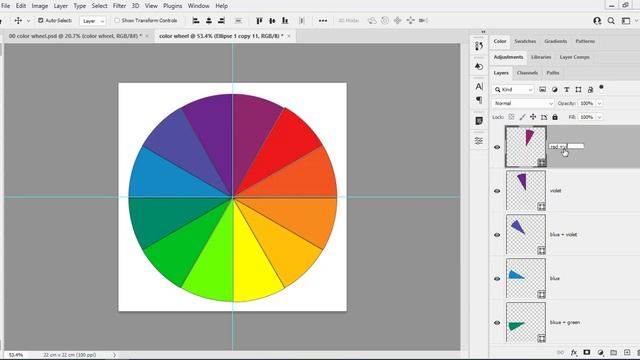Viewport: 640px width, 360px height.
Task: Hide the violet layer via eye icon
Action: pos(497,191)
